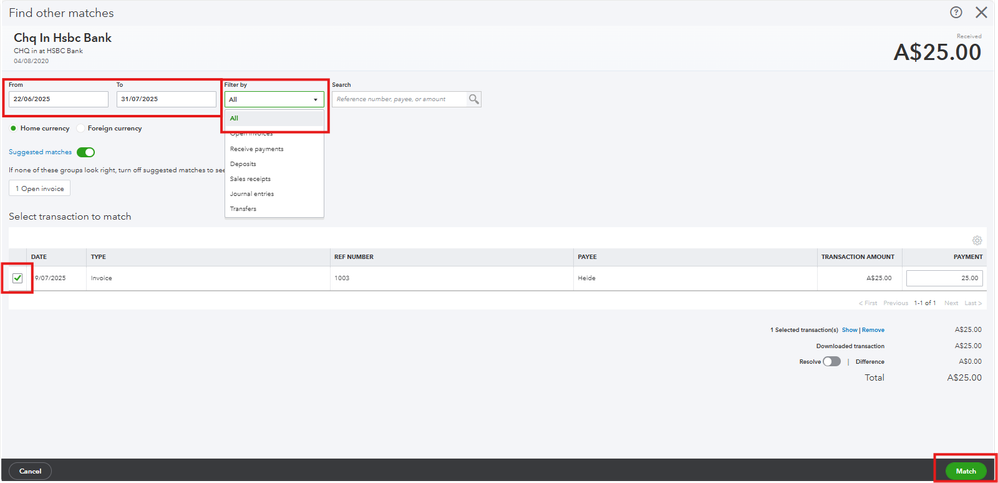Screen dimensions: 998x483
Task: Sort by TRANSACTION AMOUNT column header
Action: [x=858, y=257]
